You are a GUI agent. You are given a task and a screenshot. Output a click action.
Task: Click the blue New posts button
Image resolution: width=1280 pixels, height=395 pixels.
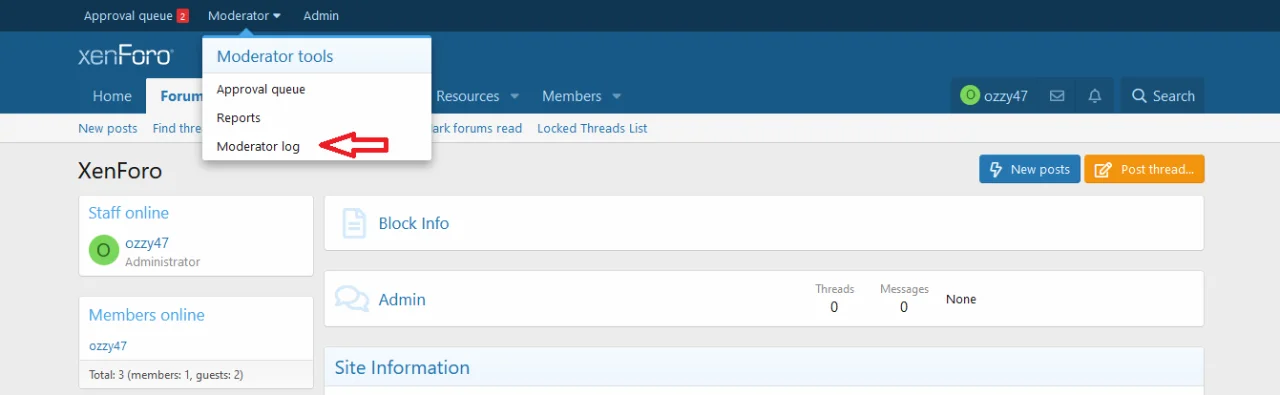[1029, 169]
